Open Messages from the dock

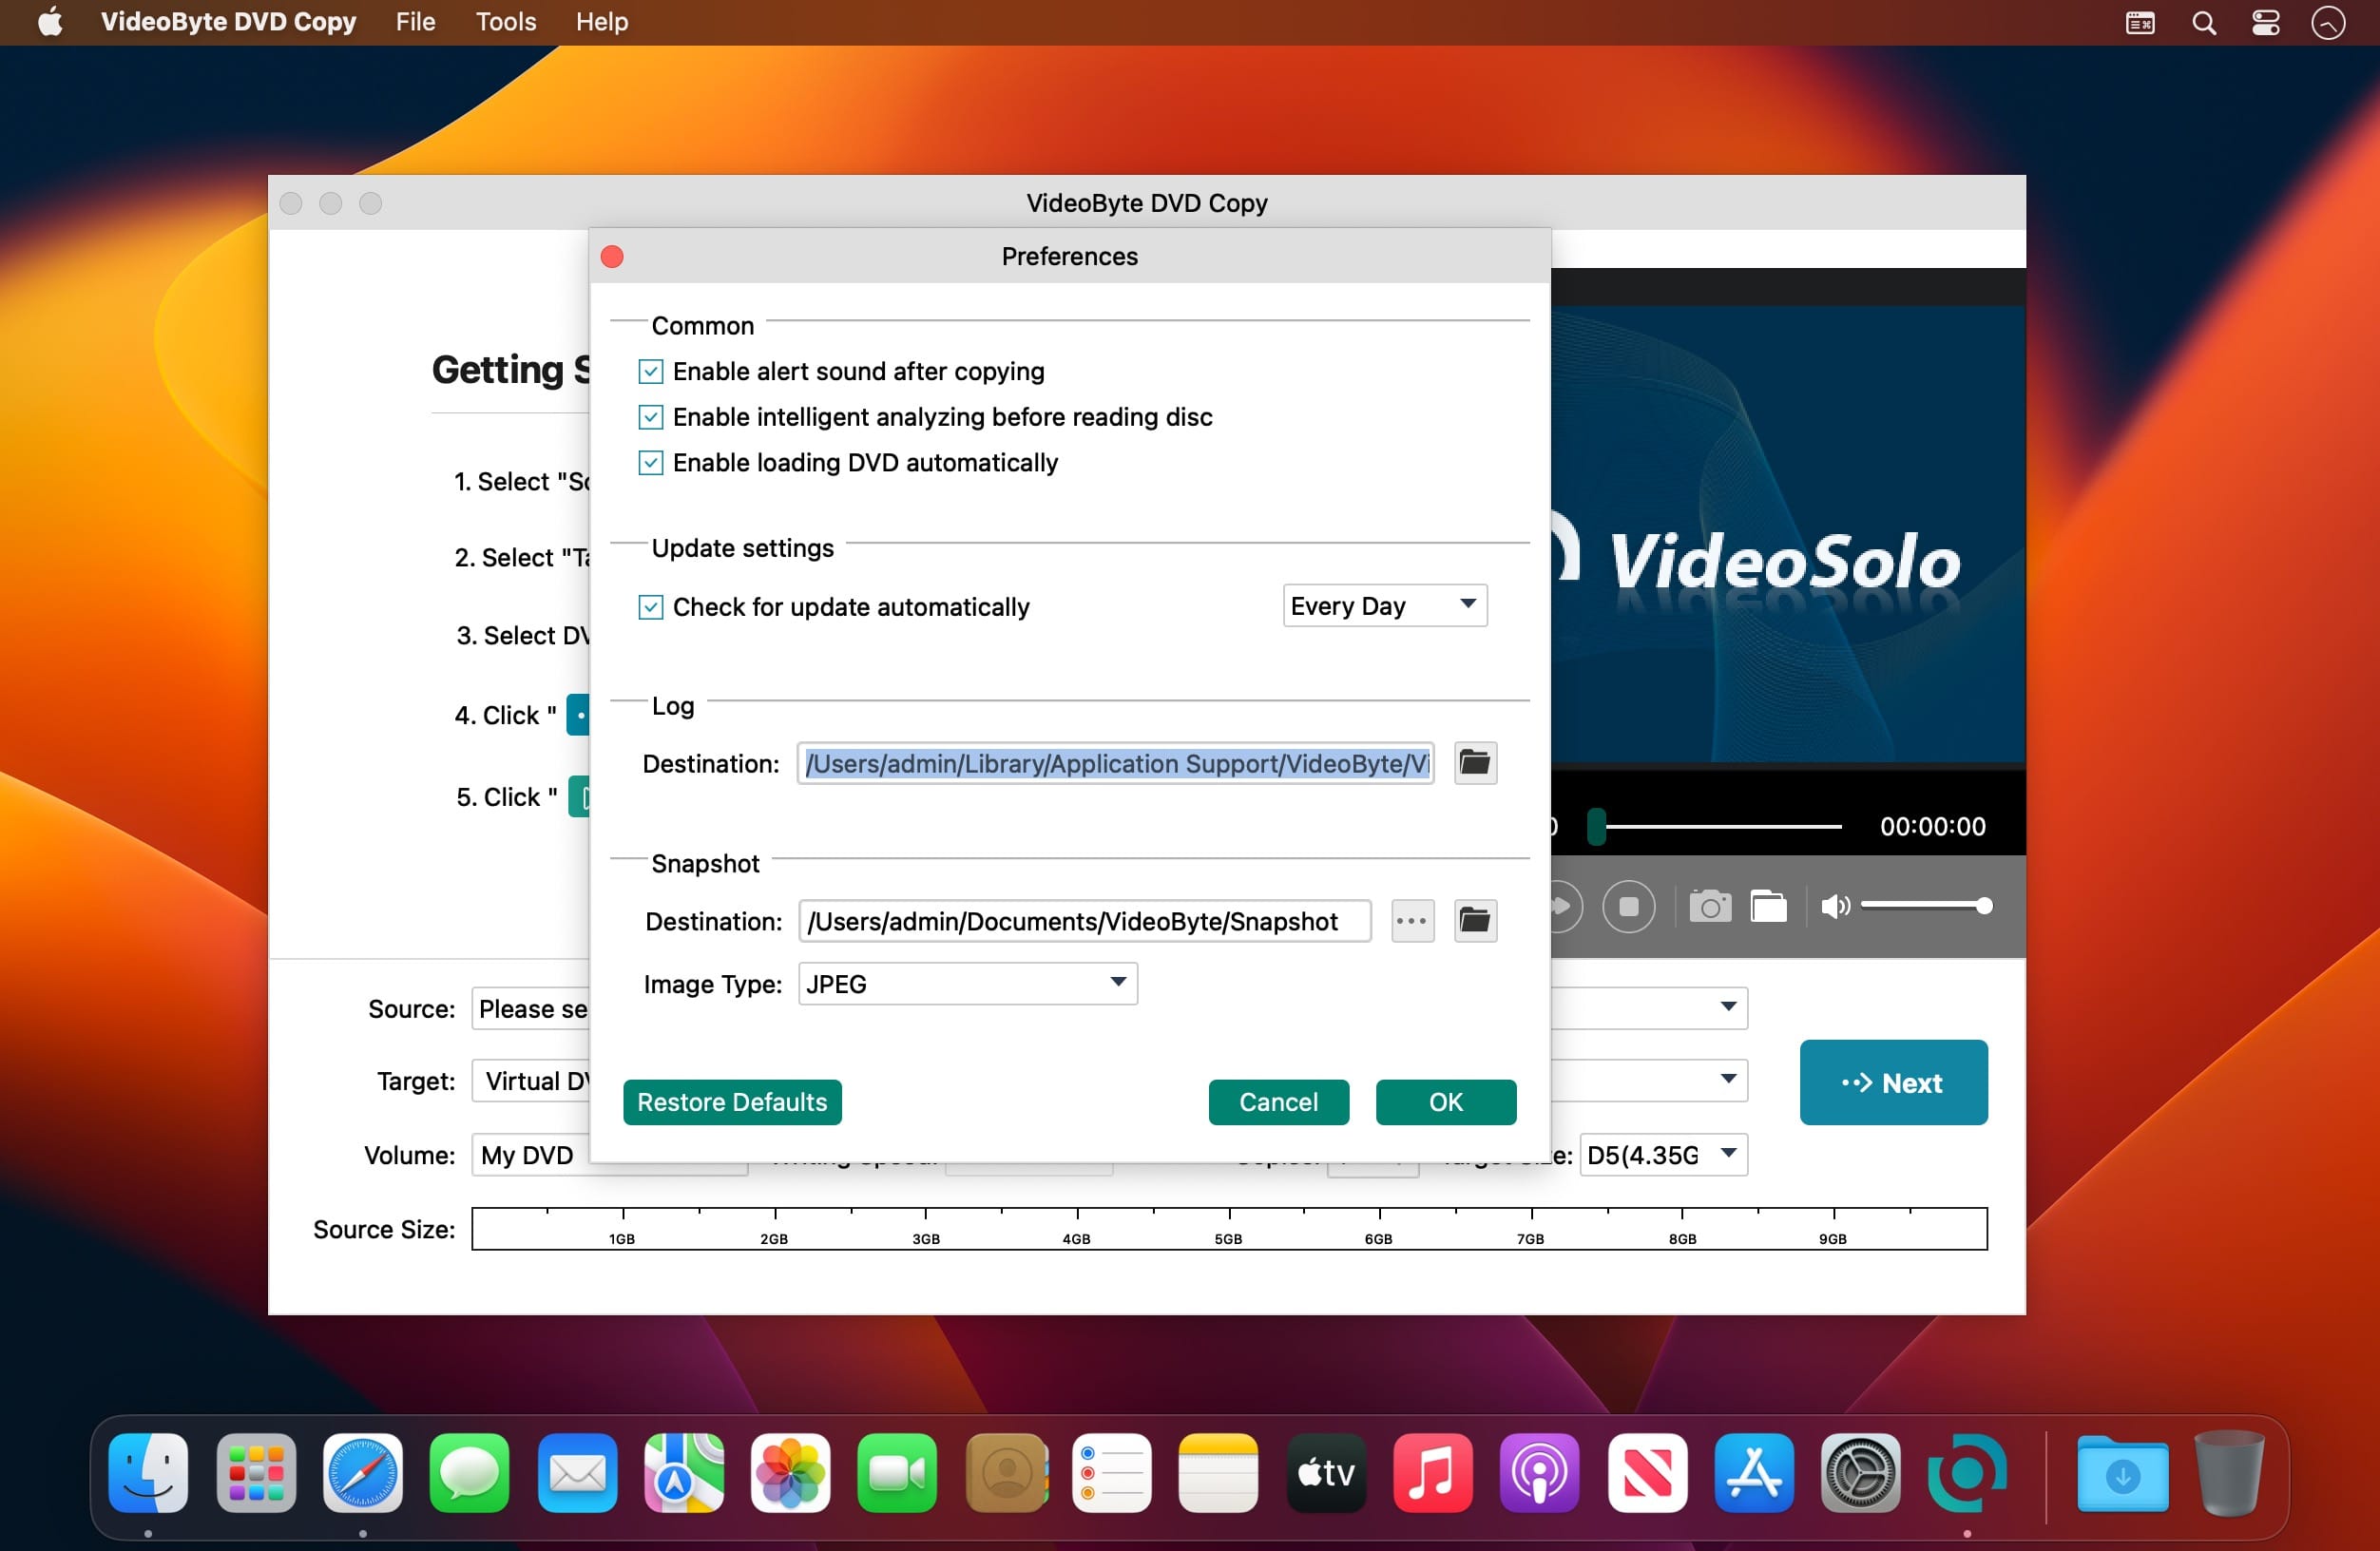(x=470, y=1472)
